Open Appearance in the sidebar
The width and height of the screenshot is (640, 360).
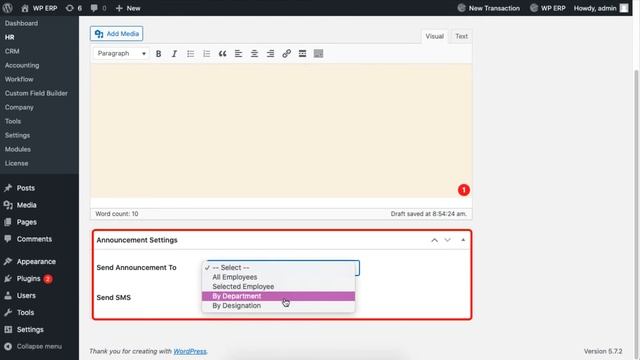point(36,262)
